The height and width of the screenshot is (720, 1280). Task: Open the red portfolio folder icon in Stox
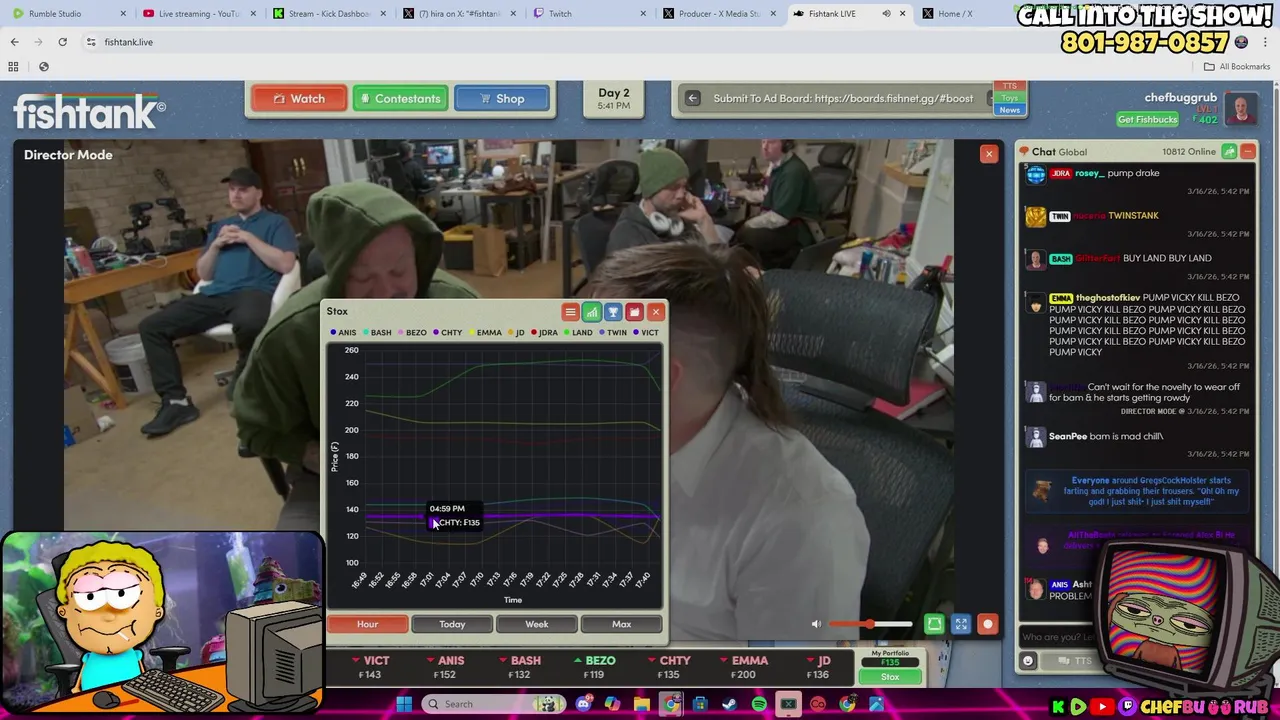[634, 312]
